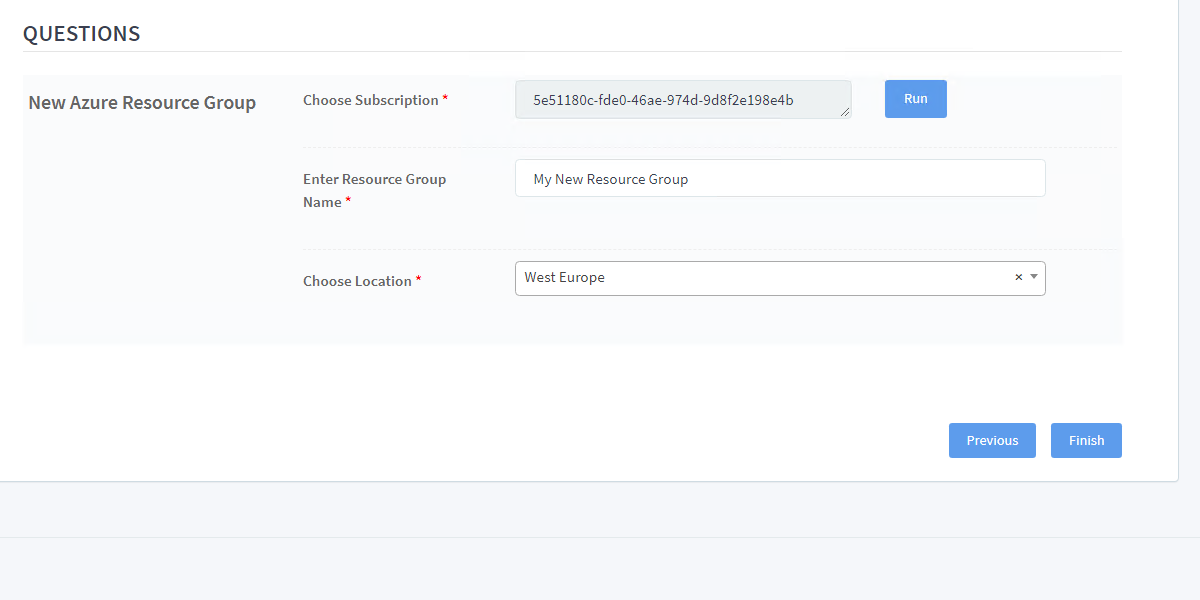Click the red asterisk after Resource Group Name
The width and height of the screenshot is (1200, 600).
[x=348, y=202]
